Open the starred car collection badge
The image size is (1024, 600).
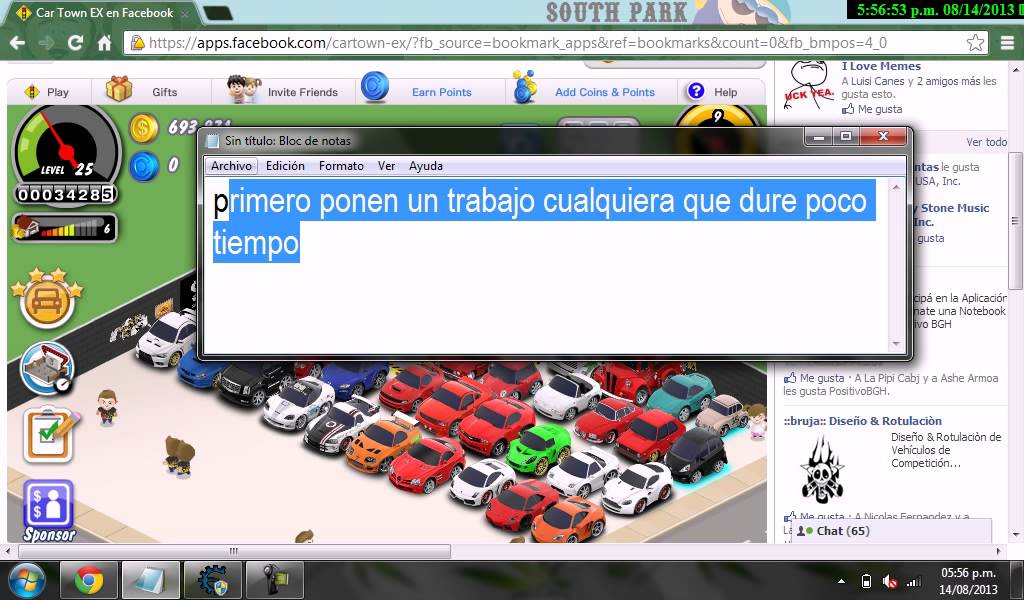coord(47,298)
